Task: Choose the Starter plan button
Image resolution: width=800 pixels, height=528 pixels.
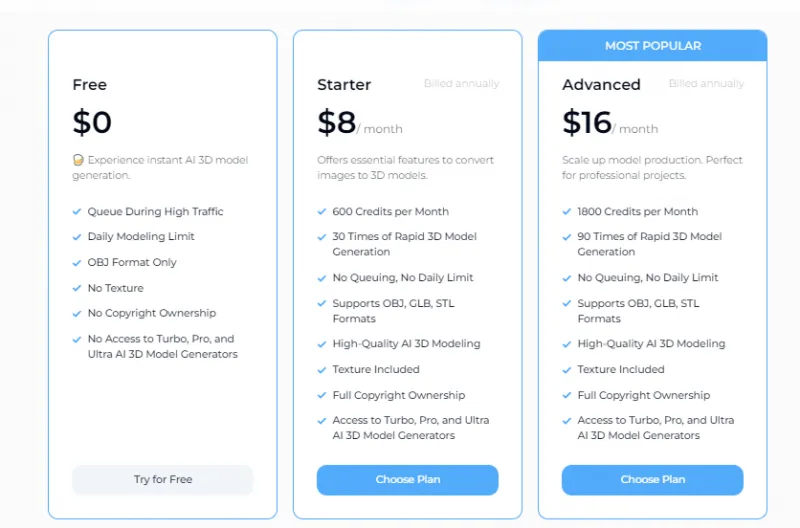Action: click(x=407, y=480)
